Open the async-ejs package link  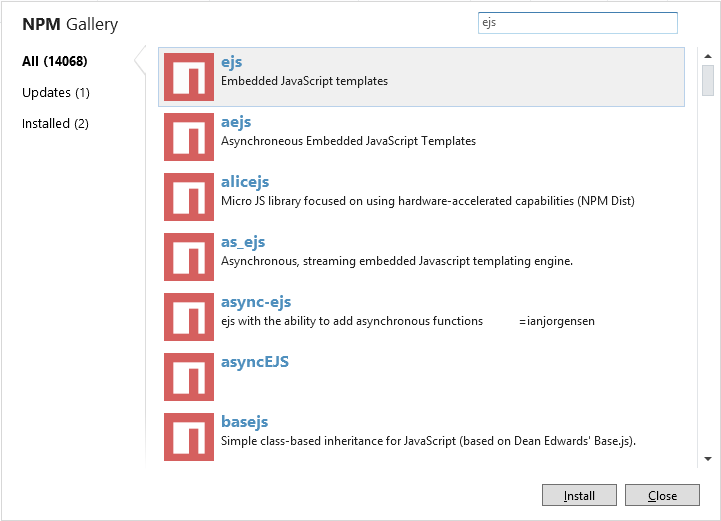click(256, 302)
